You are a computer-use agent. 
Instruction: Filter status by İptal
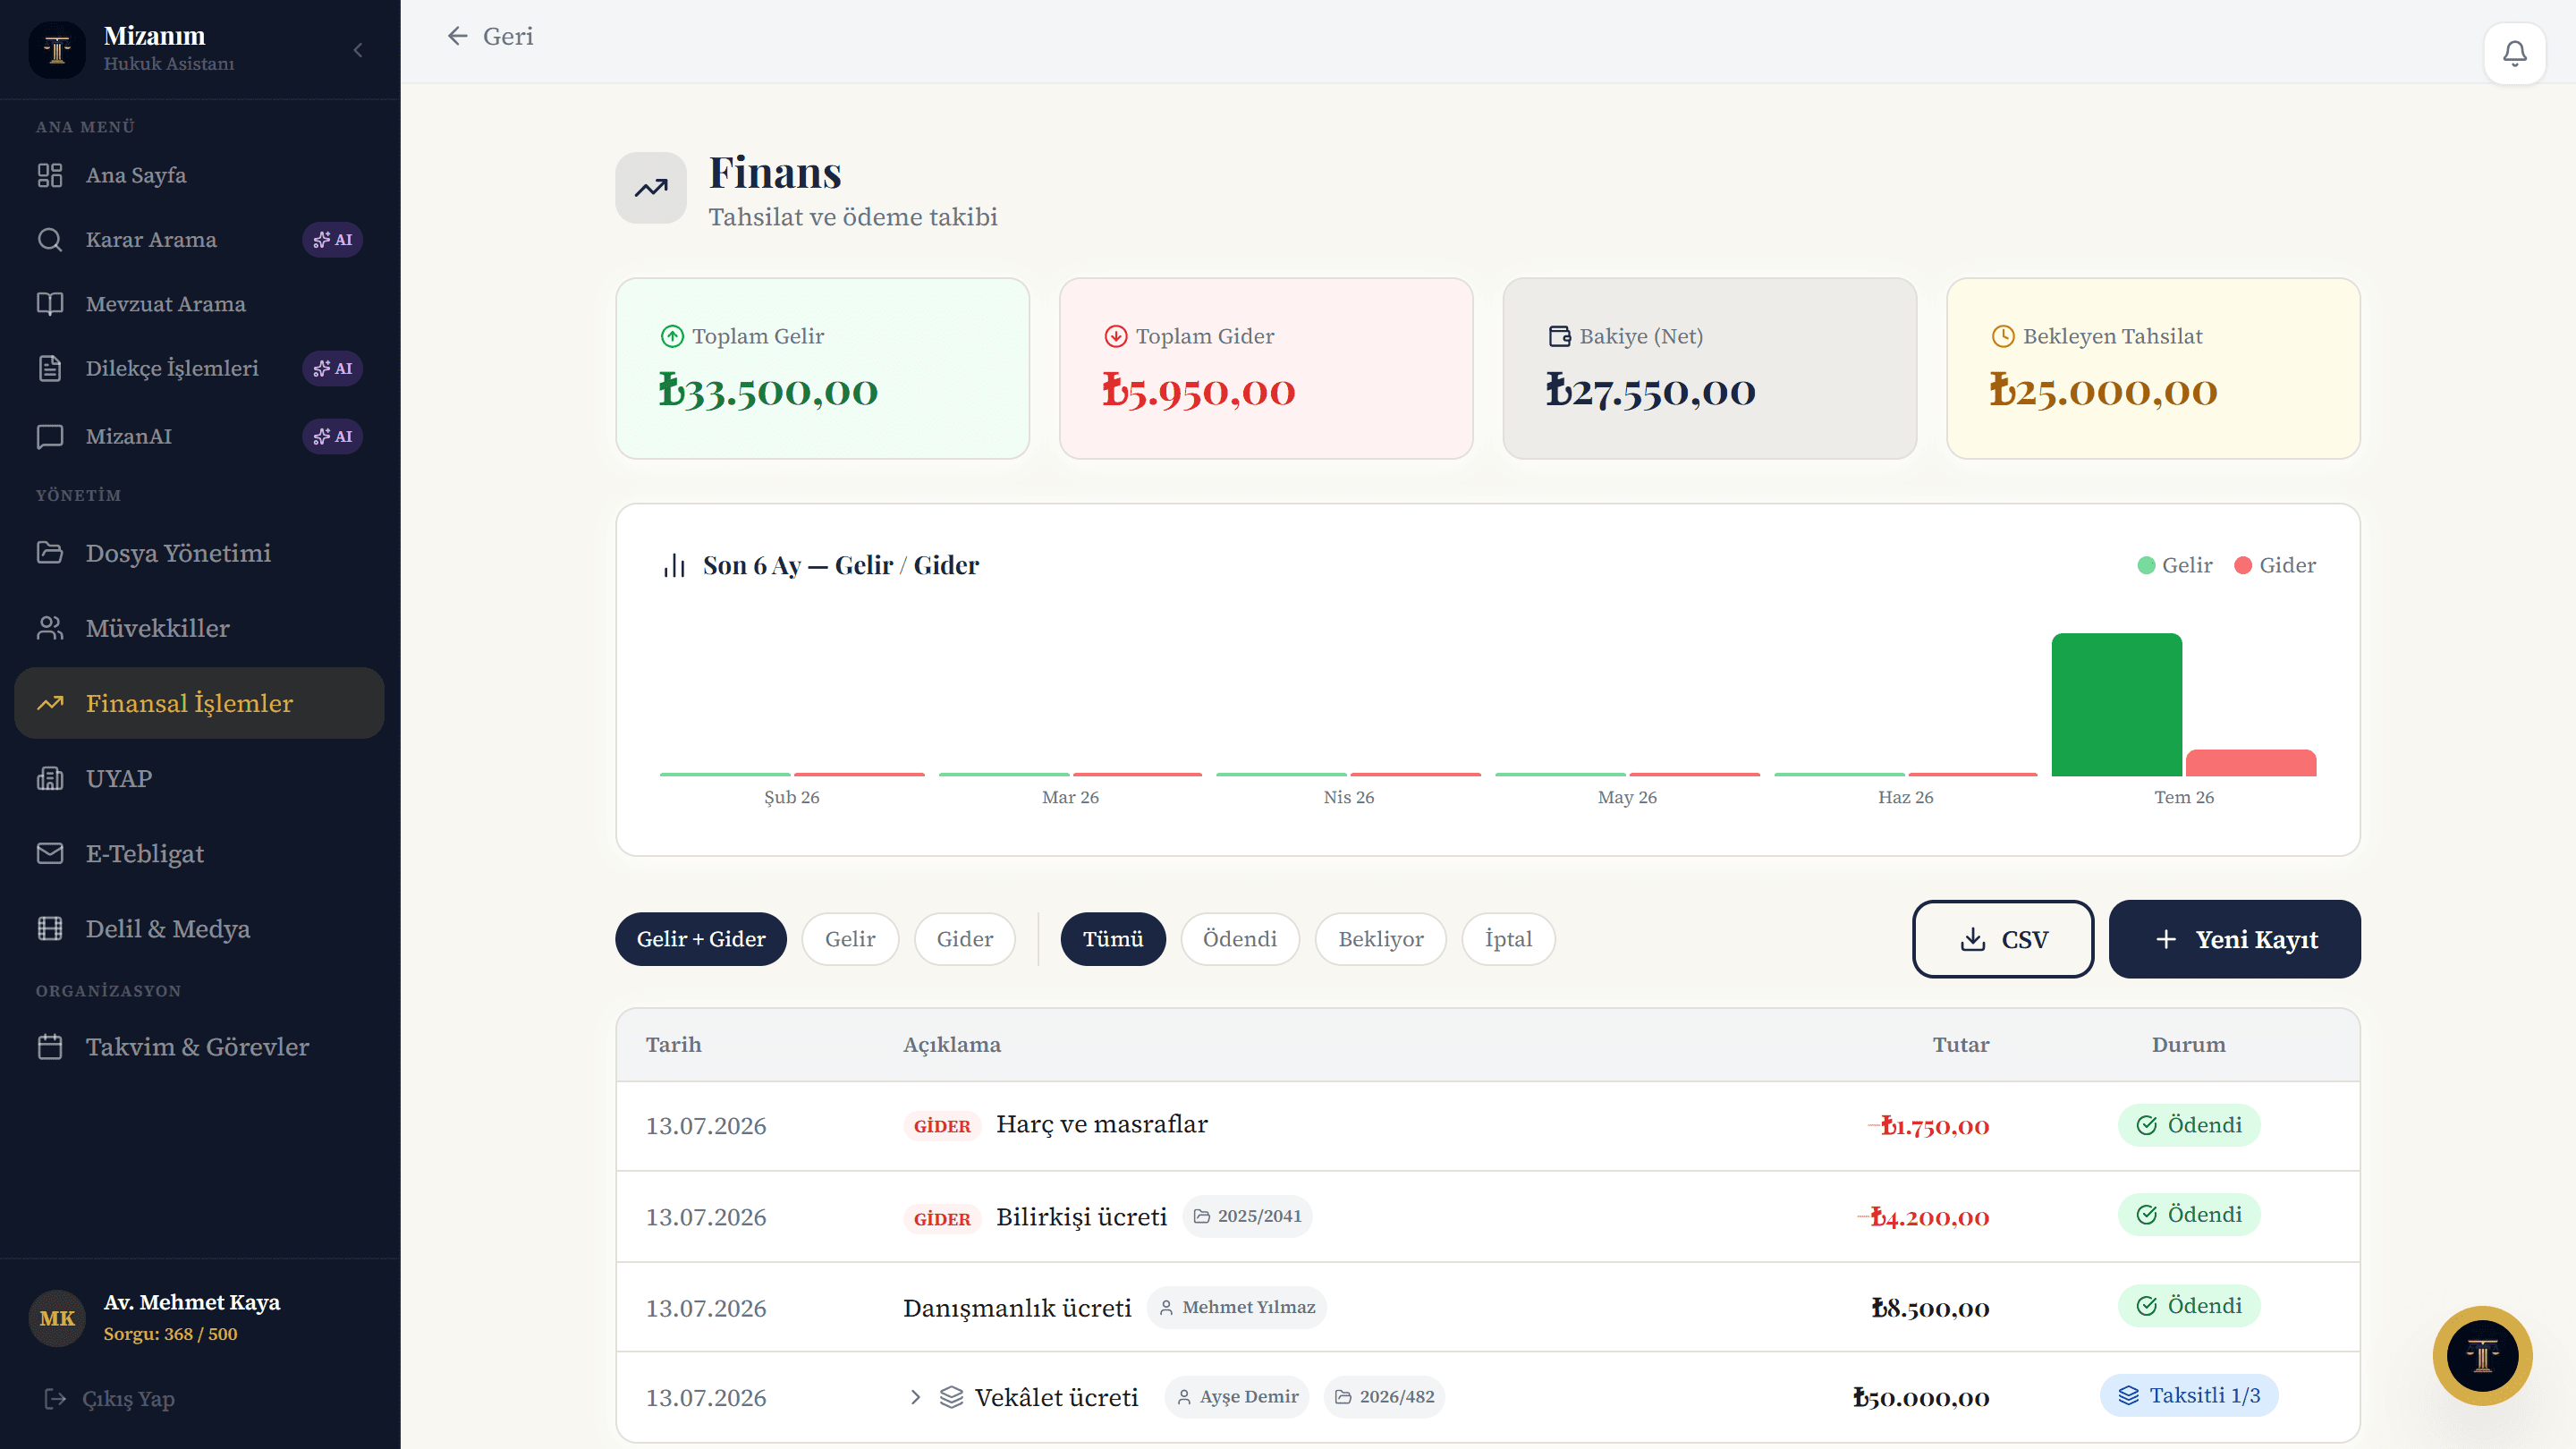pyautogui.click(x=1508, y=939)
